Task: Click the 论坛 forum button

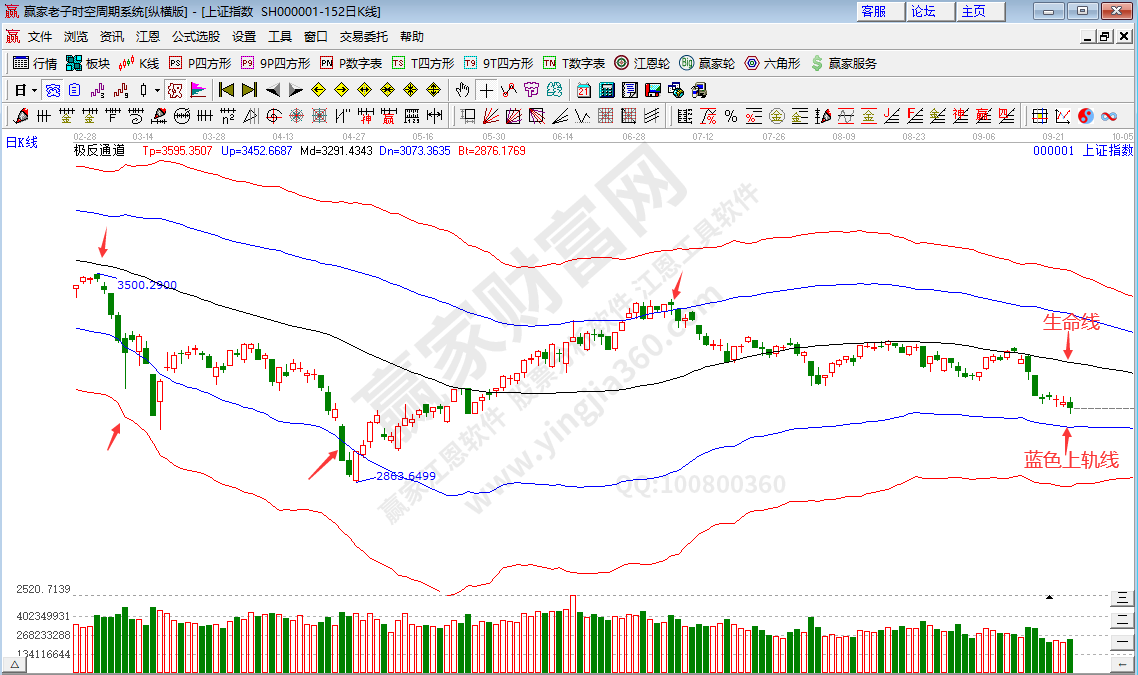Action: (x=923, y=11)
